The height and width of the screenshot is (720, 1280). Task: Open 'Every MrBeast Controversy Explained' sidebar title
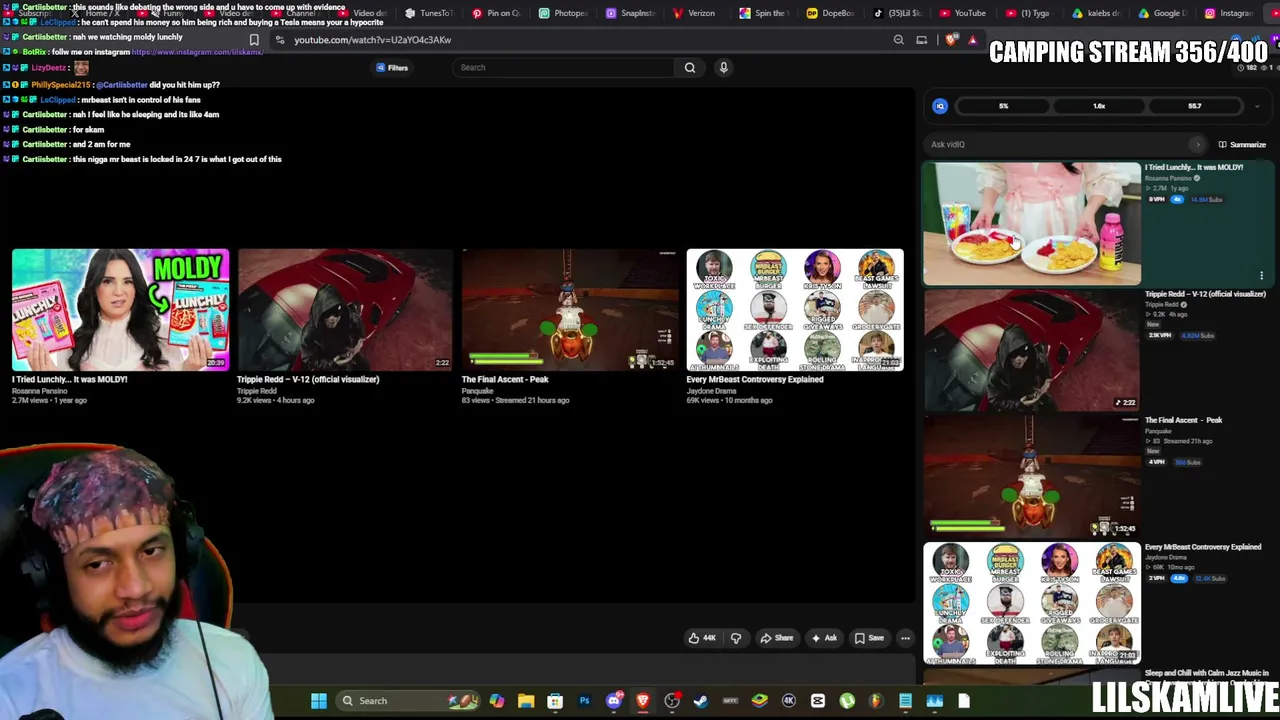point(1203,547)
